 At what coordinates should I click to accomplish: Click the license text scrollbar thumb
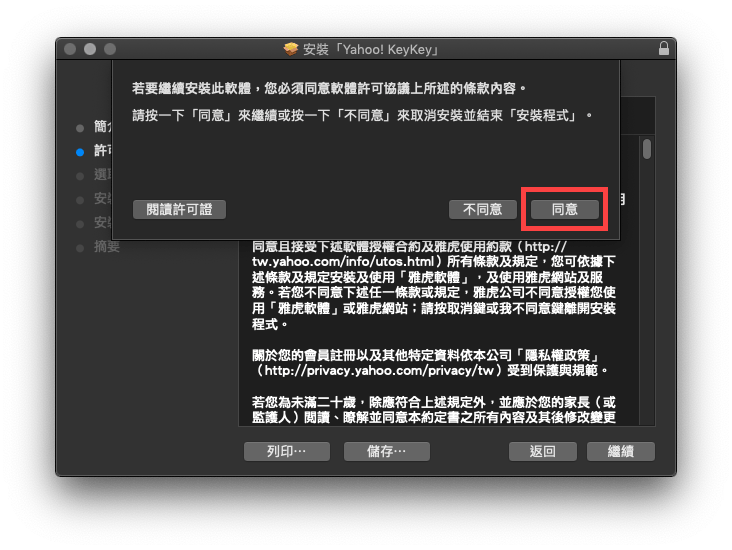point(647,149)
